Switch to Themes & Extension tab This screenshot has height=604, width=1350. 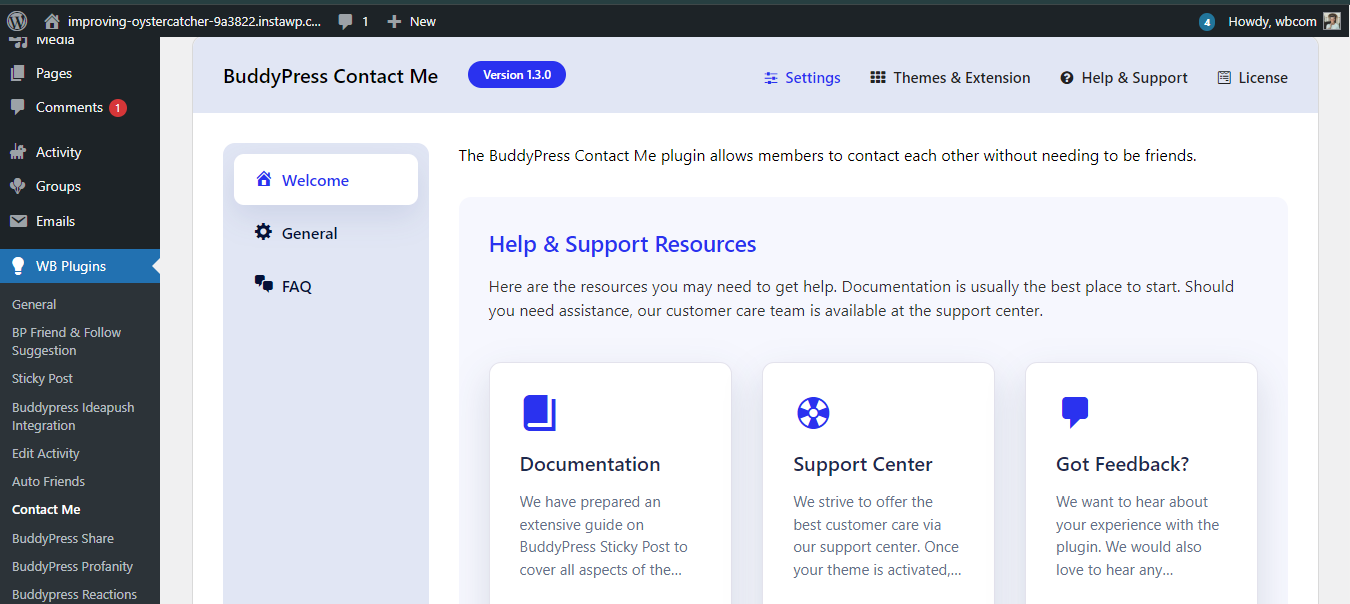coord(950,78)
